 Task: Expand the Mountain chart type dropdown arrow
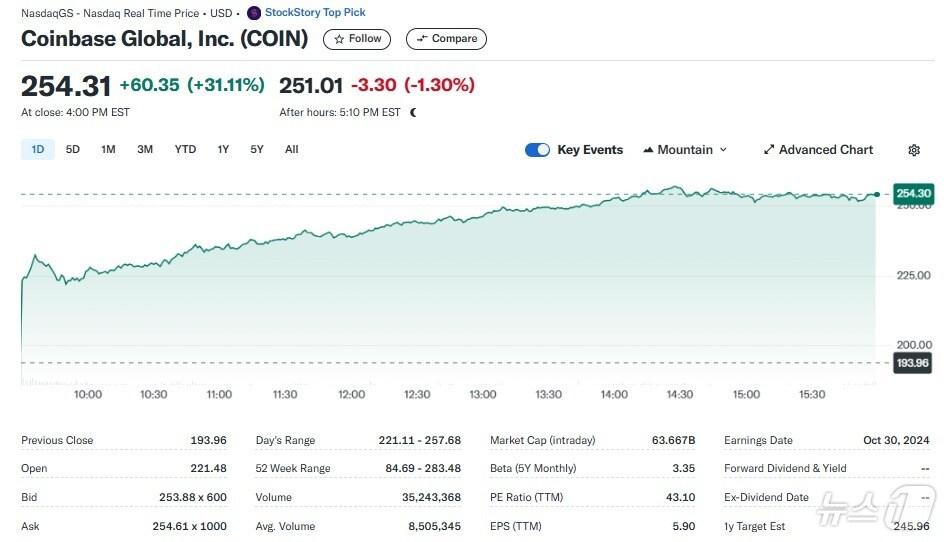click(723, 150)
